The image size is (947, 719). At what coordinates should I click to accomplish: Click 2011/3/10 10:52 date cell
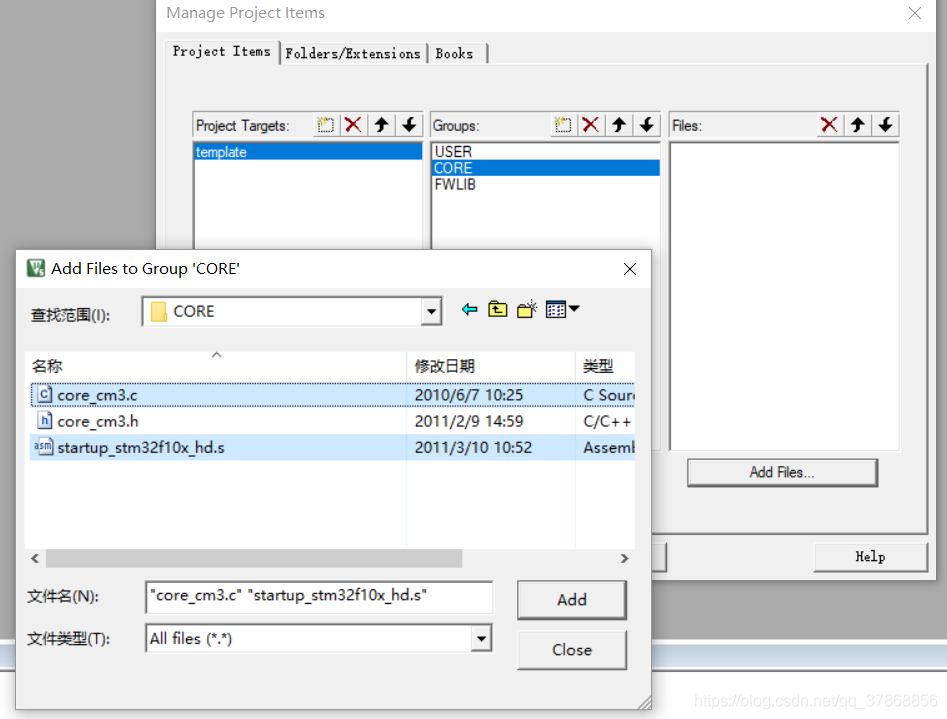(x=474, y=448)
